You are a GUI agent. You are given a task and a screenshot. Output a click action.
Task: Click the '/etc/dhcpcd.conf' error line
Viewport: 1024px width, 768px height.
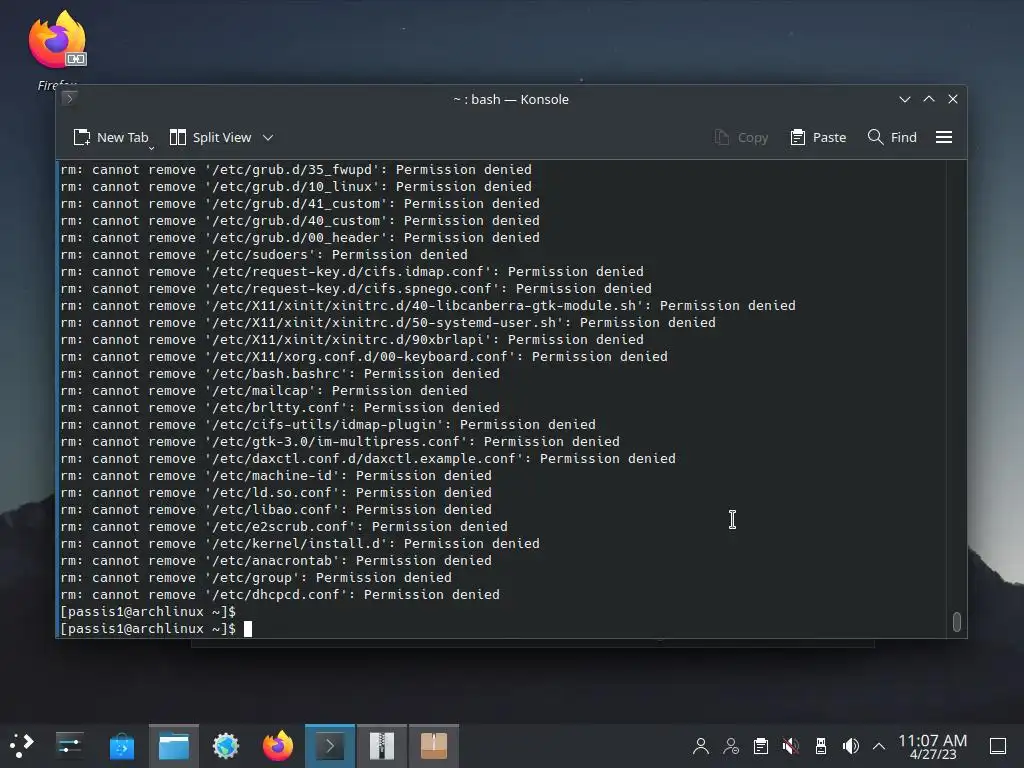coord(280,594)
